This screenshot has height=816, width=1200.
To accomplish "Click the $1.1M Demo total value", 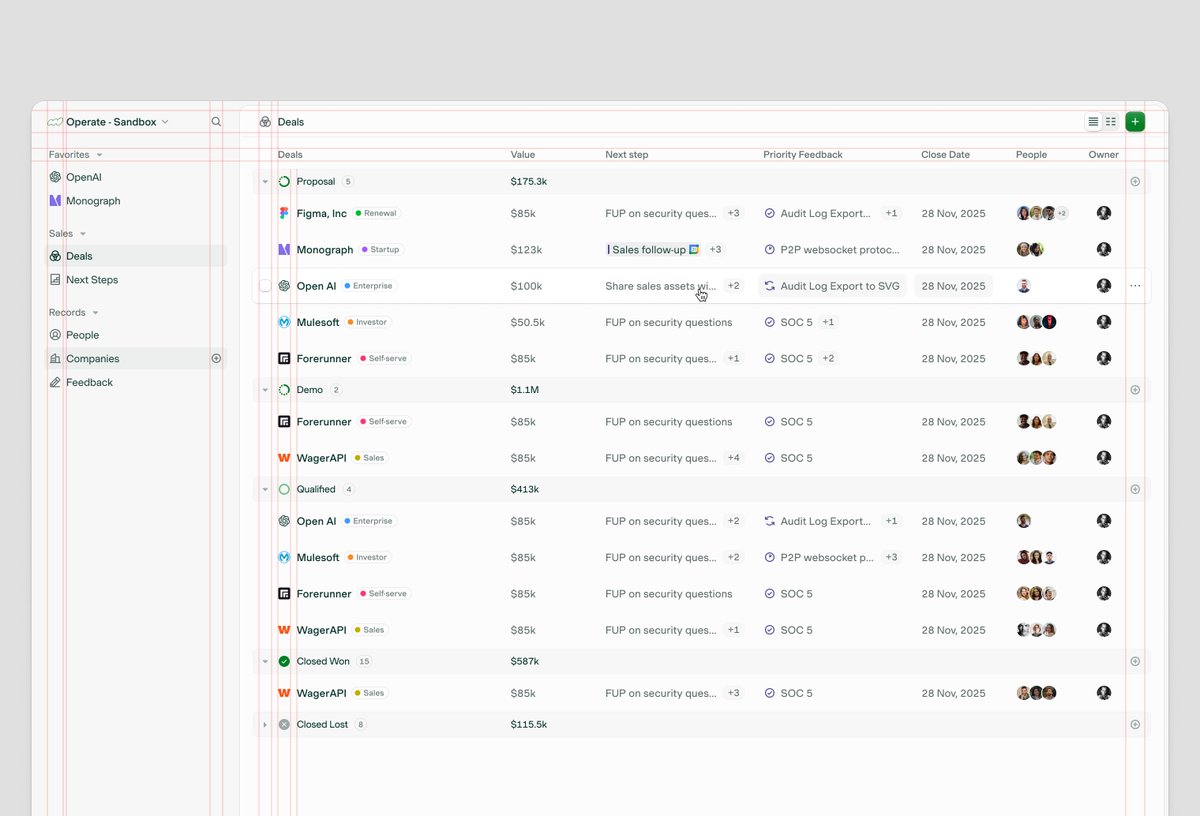I will click(524, 390).
